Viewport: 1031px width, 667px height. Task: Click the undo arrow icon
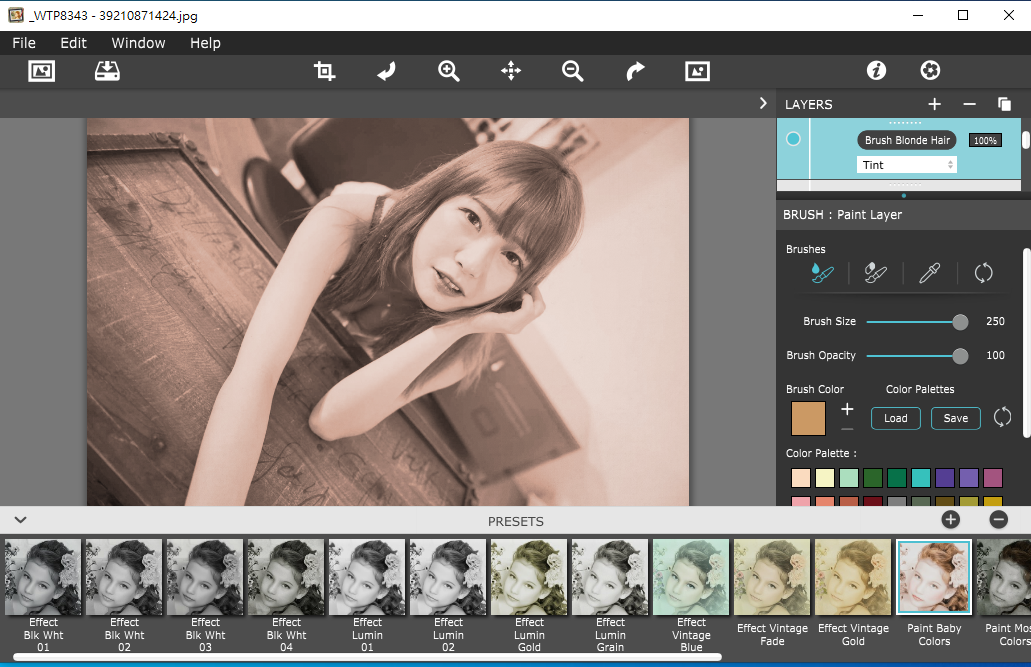point(386,71)
